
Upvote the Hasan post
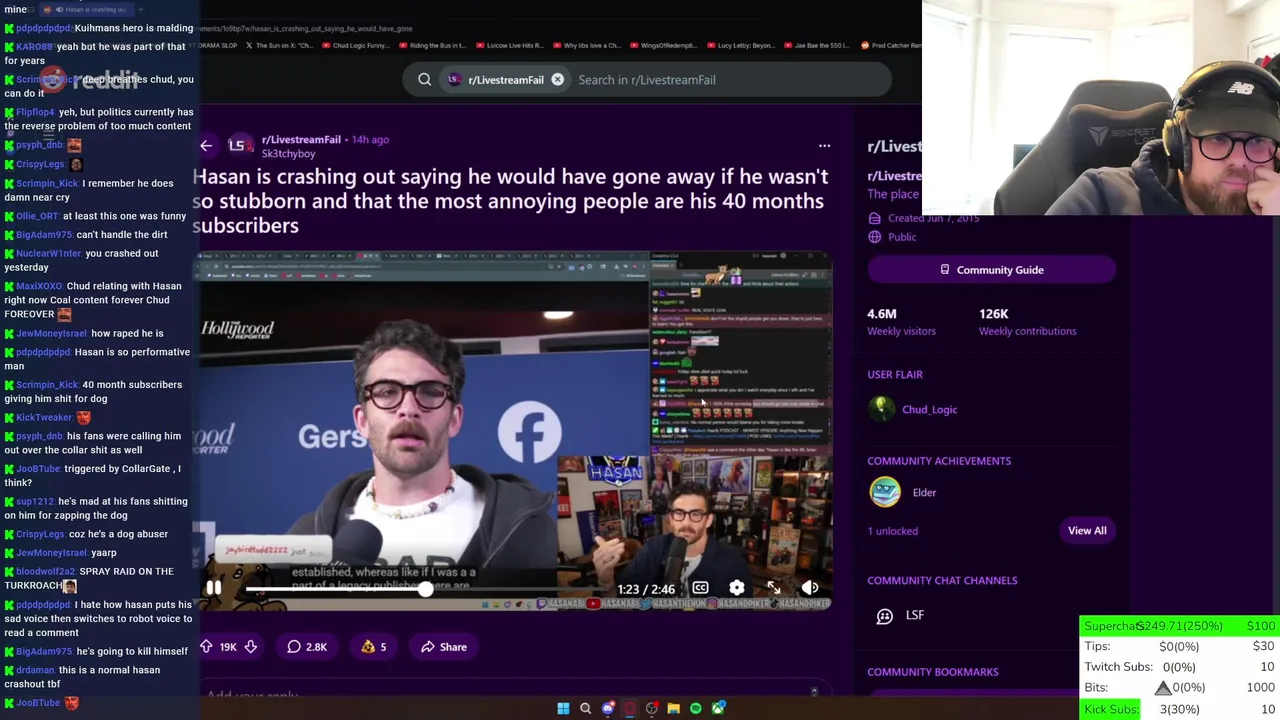(x=206, y=647)
